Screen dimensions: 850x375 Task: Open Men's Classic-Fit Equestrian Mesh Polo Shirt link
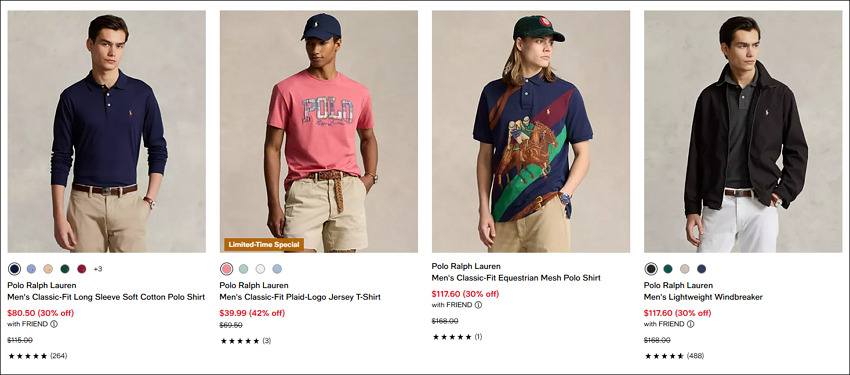coord(516,278)
